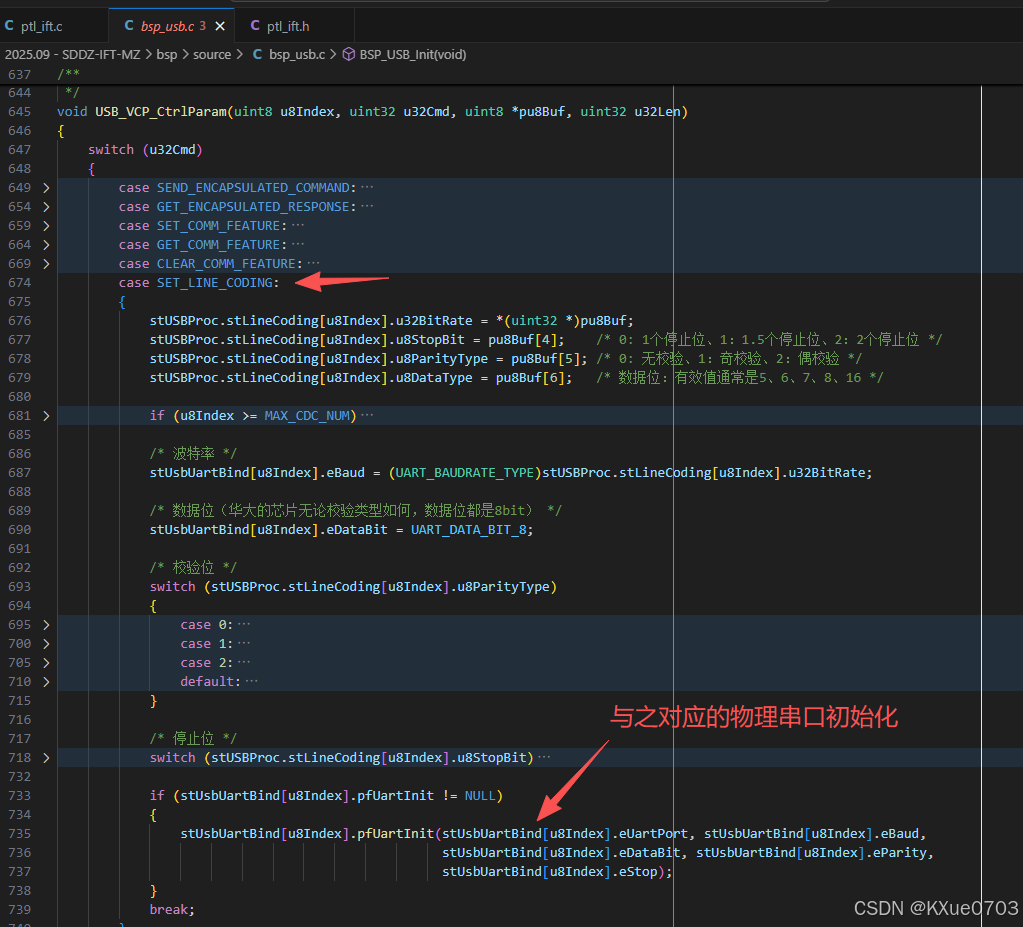Viewport: 1023px width, 927px height.
Task: Click the cube symbol icon in breadcrumb
Action: (x=349, y=54)
